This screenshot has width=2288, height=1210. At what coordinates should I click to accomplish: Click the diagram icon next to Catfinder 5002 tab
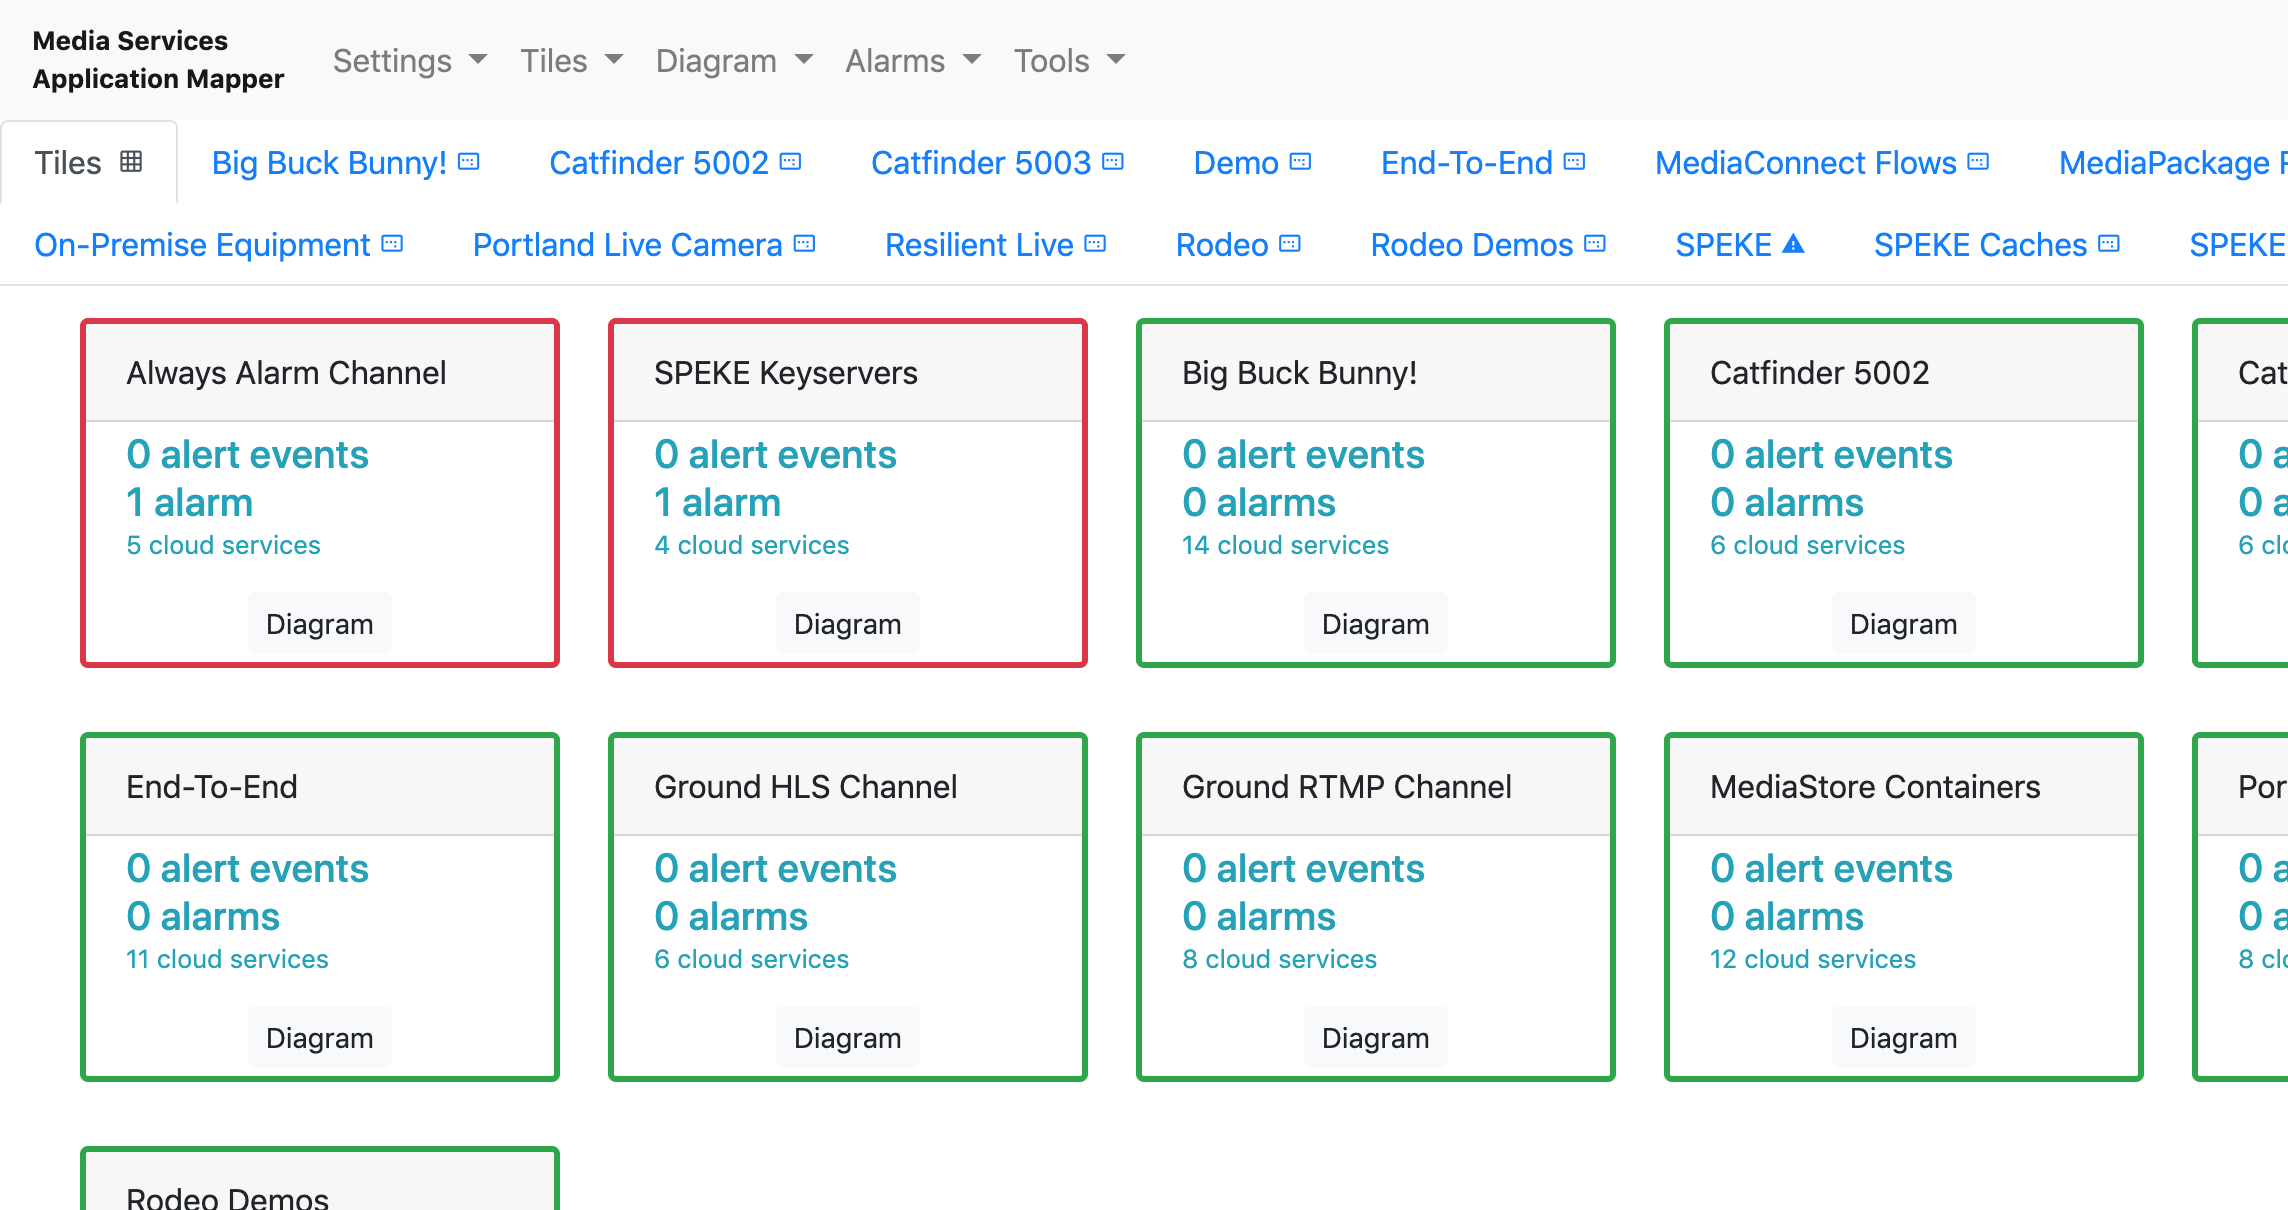tap(791, 162)
